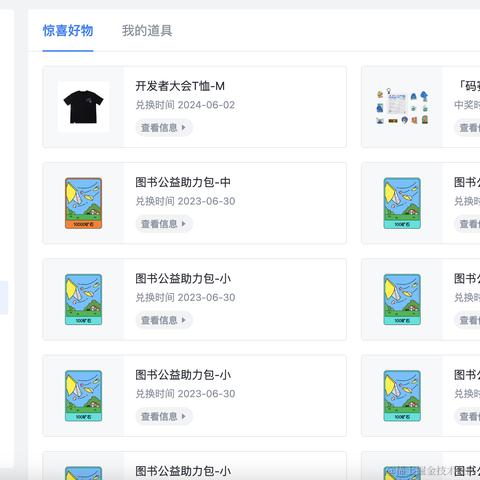Select the 图书公益助力包-中 title
Image resolution: width=480 pixels, height=480 pixels.
tap(183, 182)
